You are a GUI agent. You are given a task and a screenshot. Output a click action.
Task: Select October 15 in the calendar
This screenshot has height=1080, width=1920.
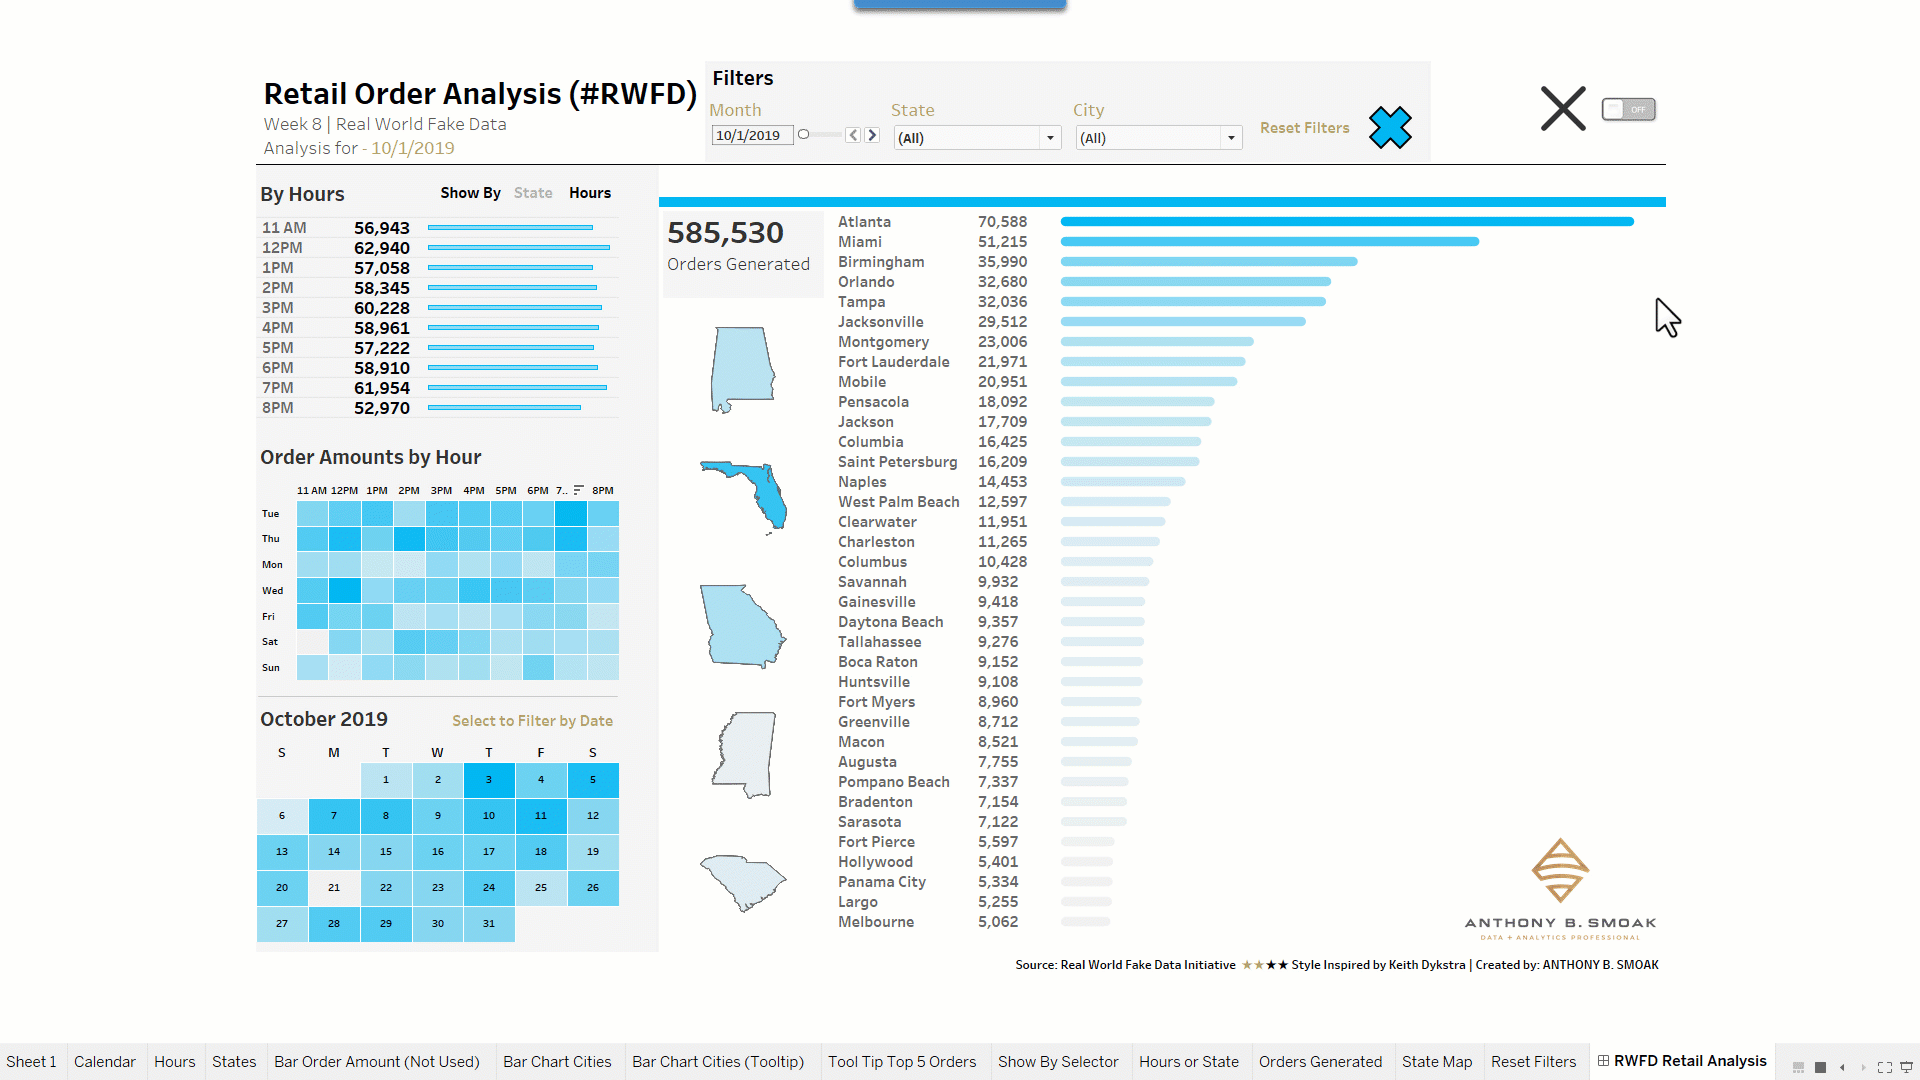tap(385, 851)
